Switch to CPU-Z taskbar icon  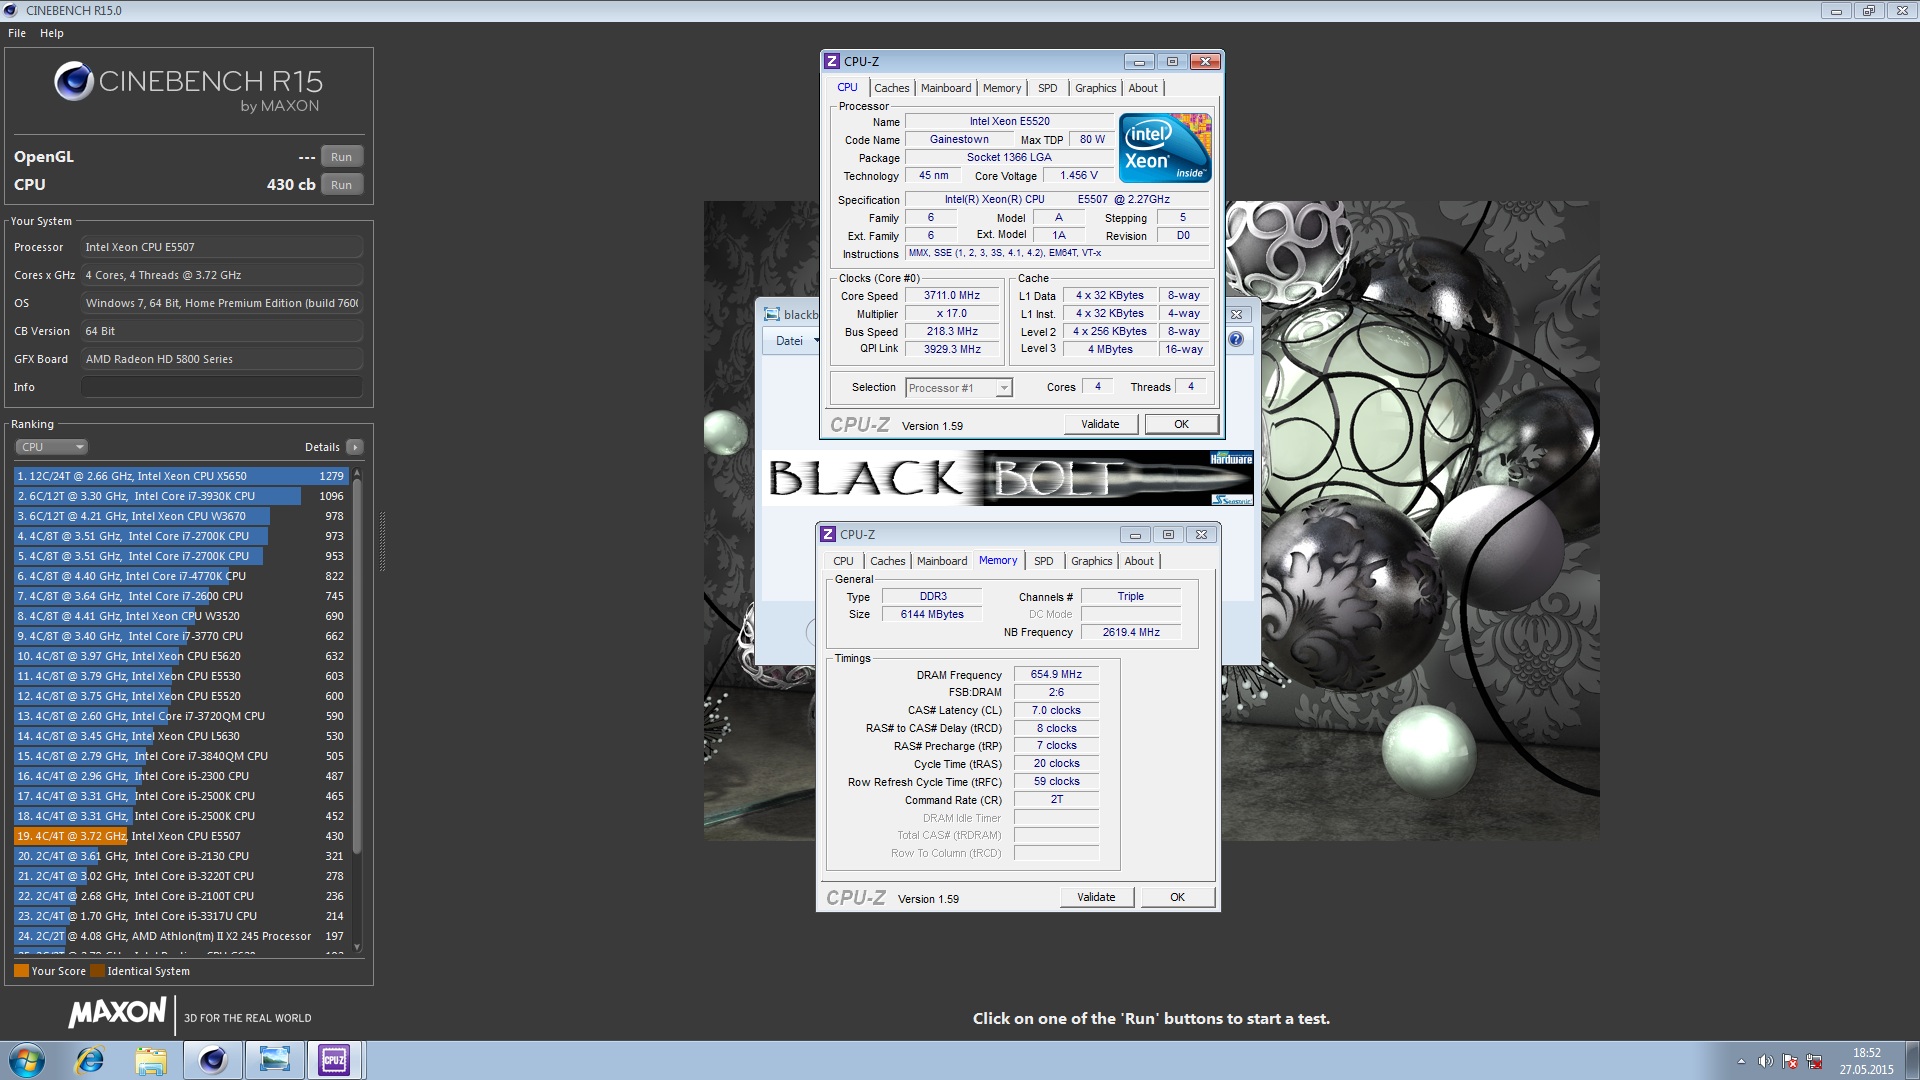click(334, 1060)
